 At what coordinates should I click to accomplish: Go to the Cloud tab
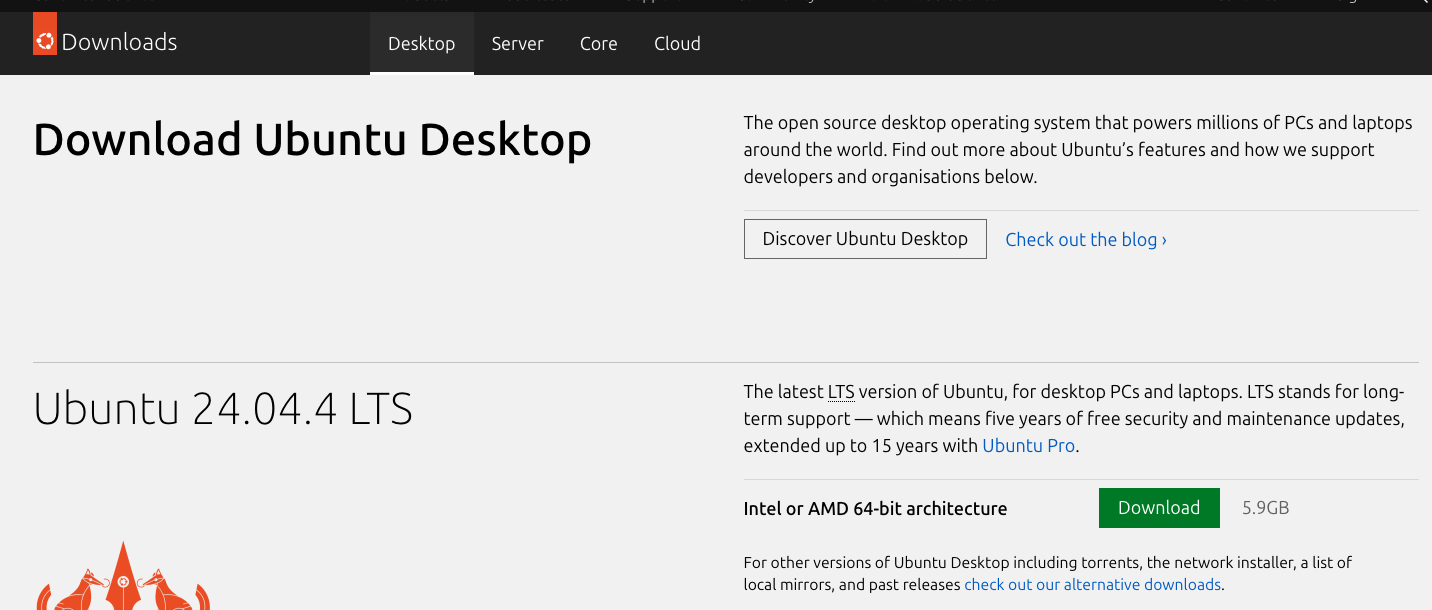677,44
